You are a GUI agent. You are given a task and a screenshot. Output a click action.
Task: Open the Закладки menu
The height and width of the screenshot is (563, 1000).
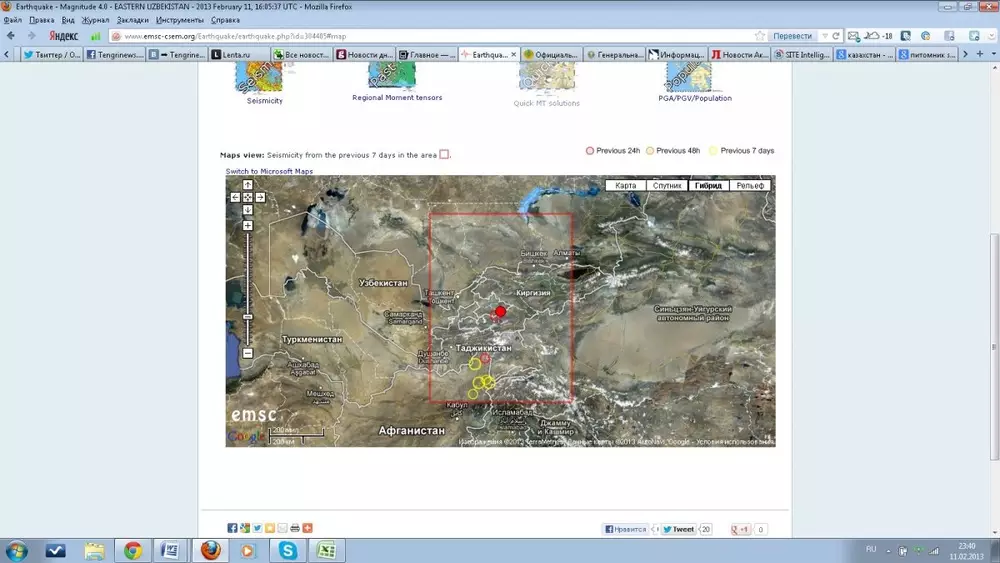coord(132,20)
